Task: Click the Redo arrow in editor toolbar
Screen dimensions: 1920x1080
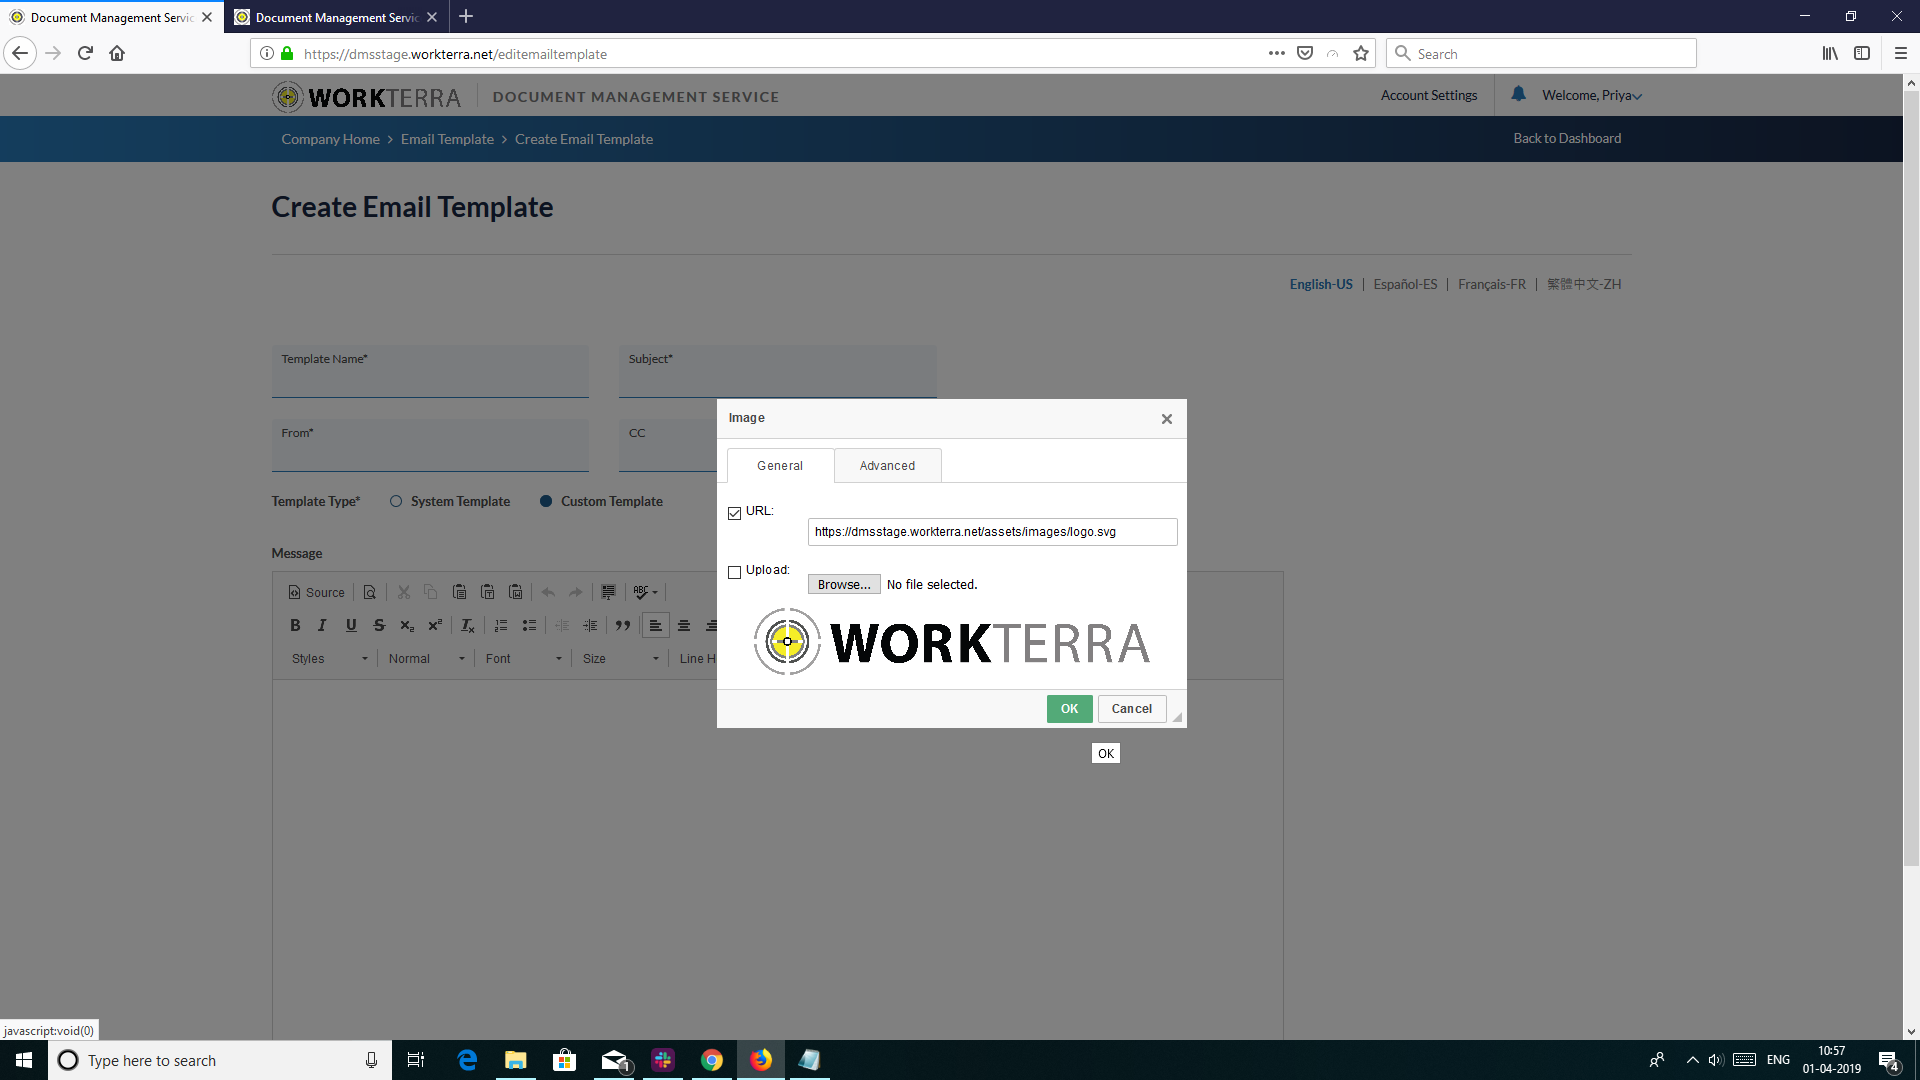Action: (576, 592)
